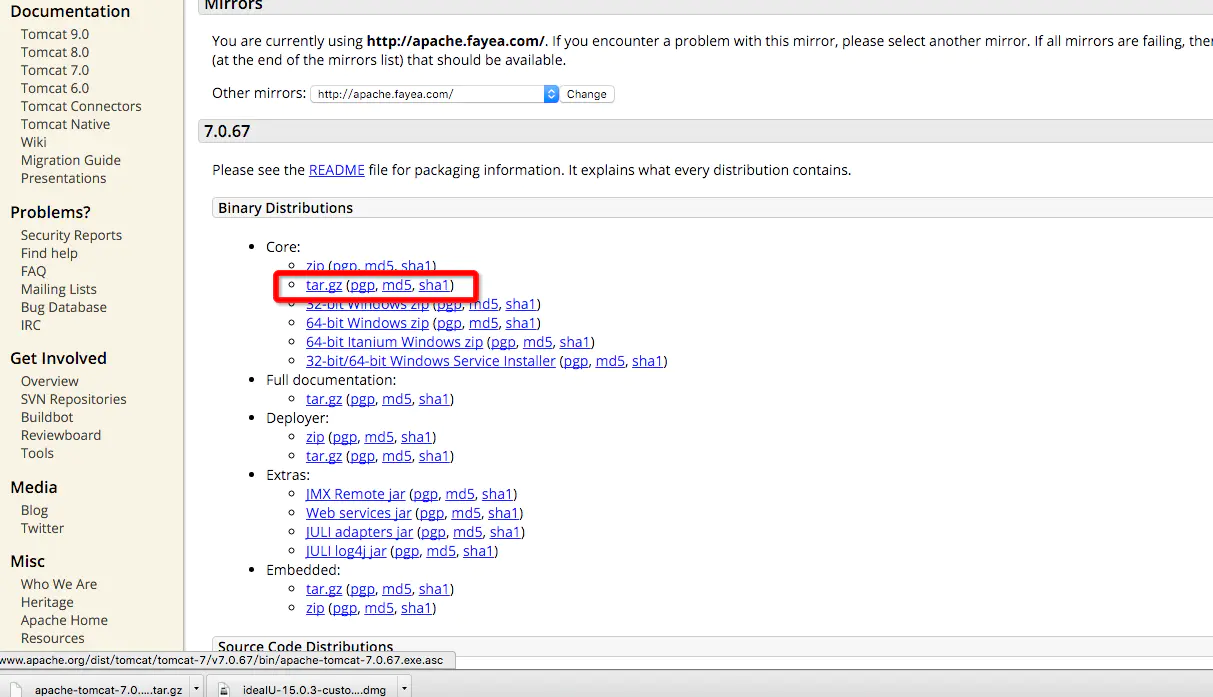
Task: Download the JULI log4j jar
Action: [346, 551]
